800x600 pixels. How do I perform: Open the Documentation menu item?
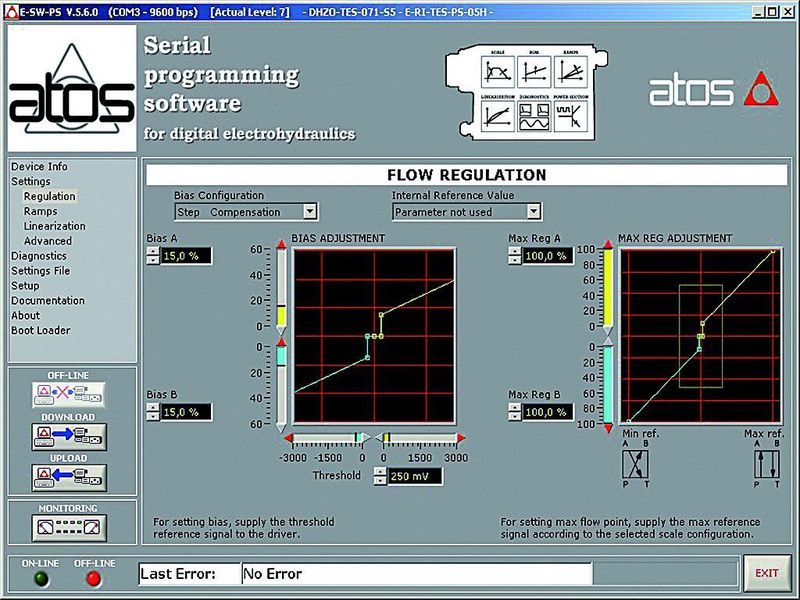coord(48,301)
